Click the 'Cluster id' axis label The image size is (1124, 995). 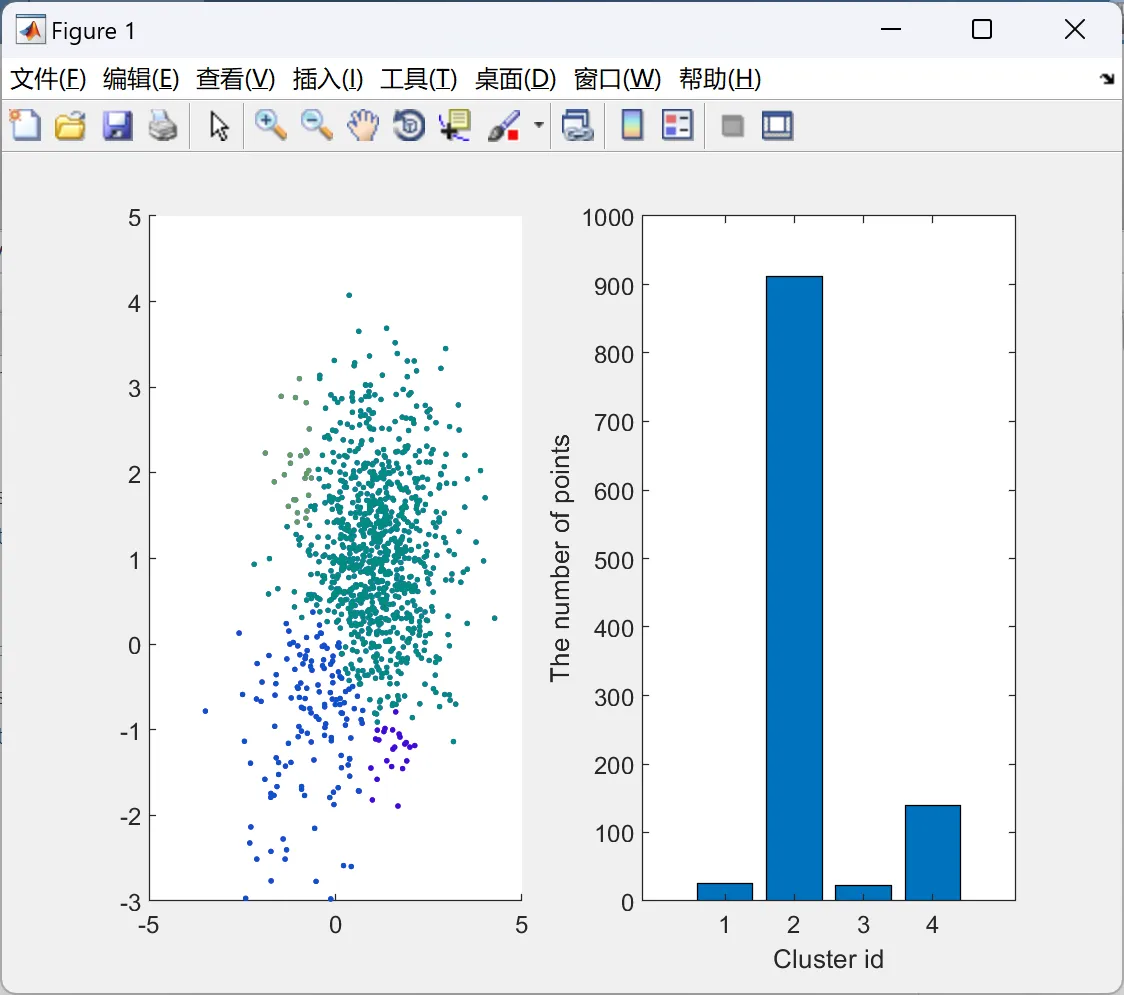click(828, 959)
